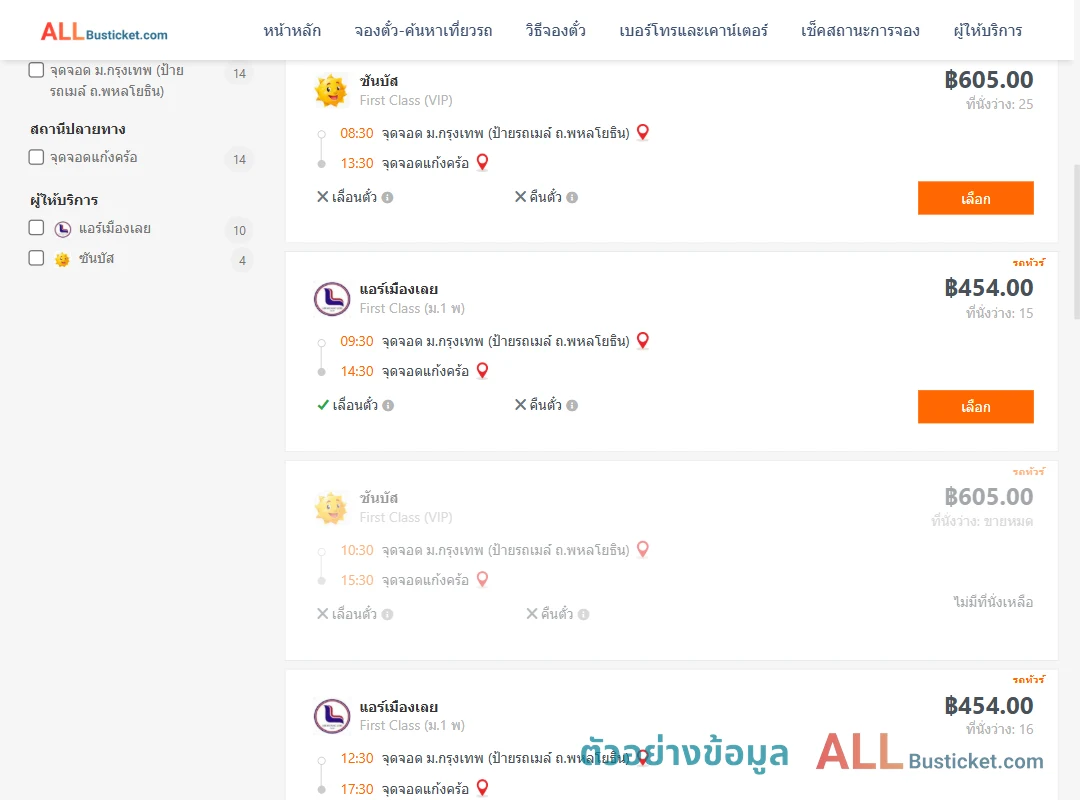Click the ซันบัส sun logo on the 10:30 trip
This screenshot has height=800, width=1080.
[x=331, y=508]
